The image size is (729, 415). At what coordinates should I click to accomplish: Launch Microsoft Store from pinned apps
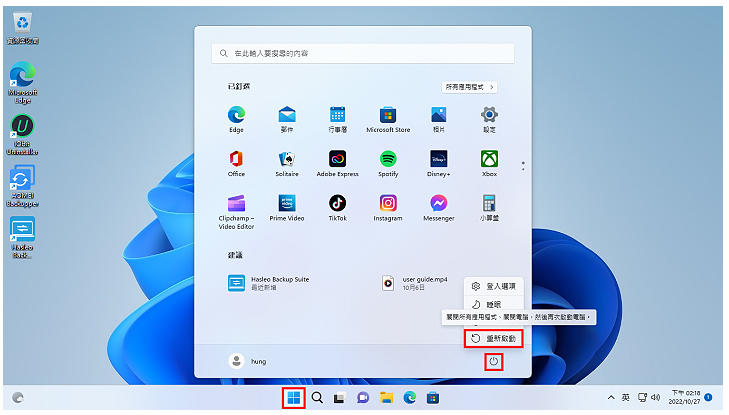(x=388, y=119)
